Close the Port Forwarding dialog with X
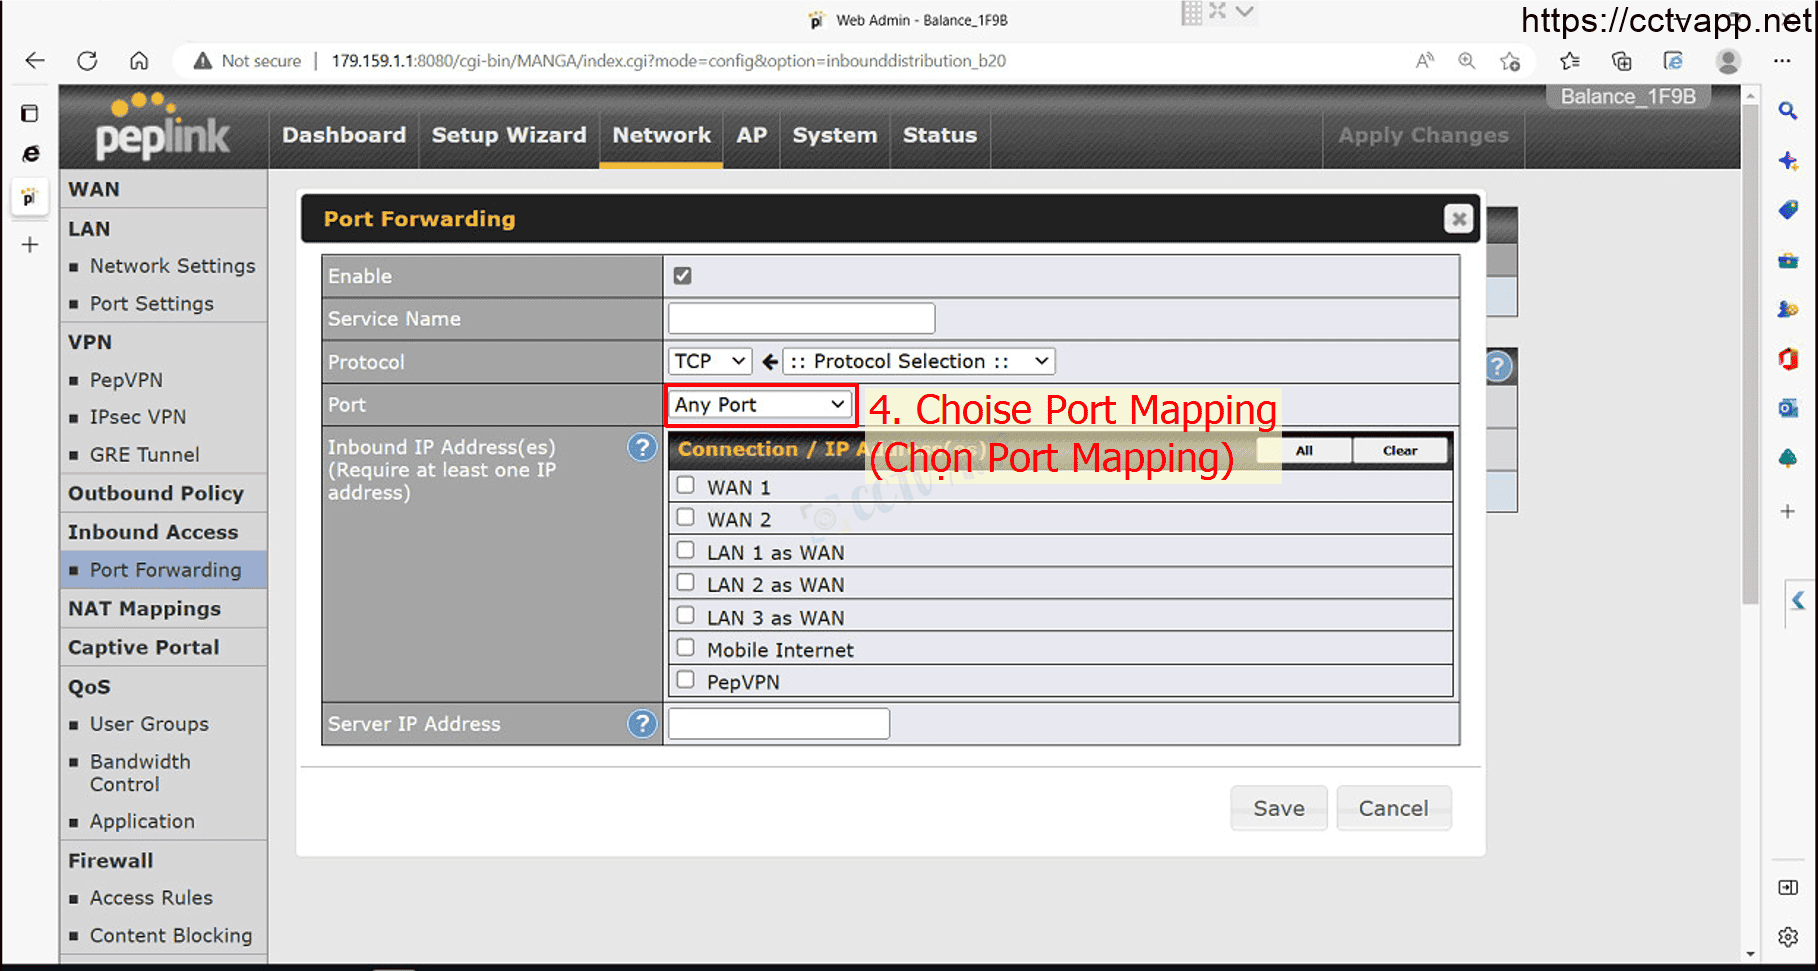 click(x=1458, y=219)
